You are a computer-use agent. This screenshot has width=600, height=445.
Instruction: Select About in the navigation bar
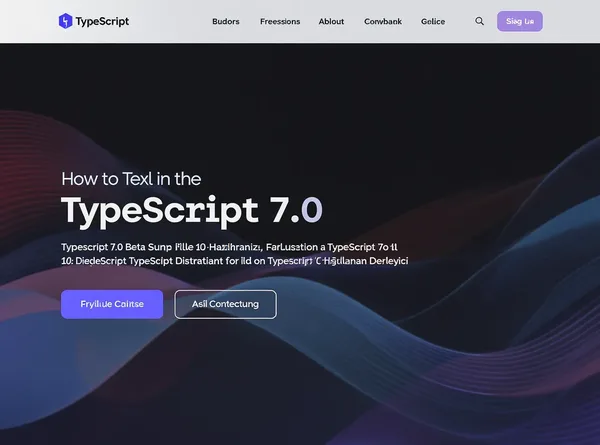coord(331,21)
